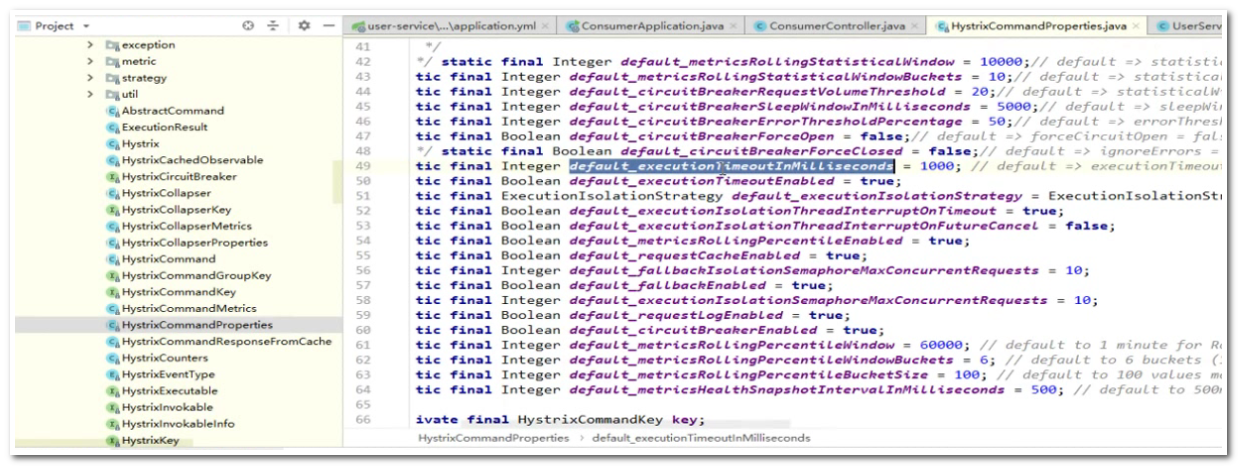Screen dimensions: 1238x466
Task: Click default_executionTimeoutInMilliseconds breadcrumb
Action: coord(701,438)
